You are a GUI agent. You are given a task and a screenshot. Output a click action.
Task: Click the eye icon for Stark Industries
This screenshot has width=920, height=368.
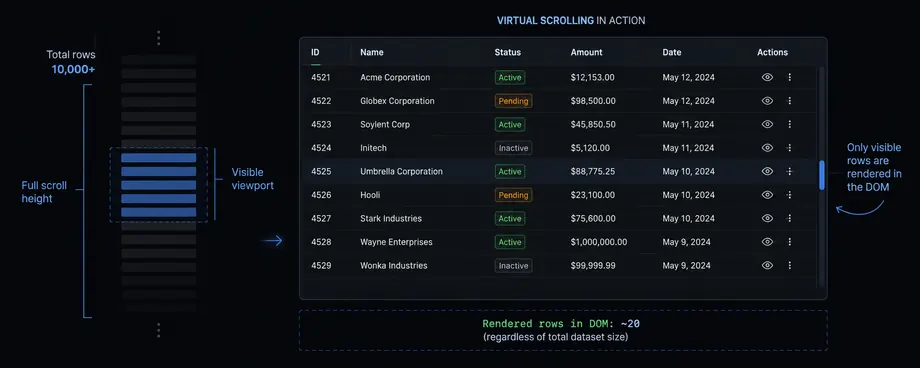tap(767, 218)
